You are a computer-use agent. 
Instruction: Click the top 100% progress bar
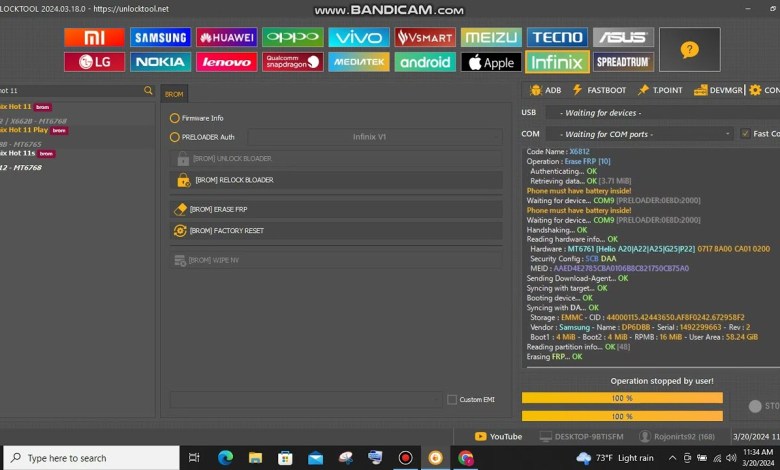pyautogui.click(x=622, y=398)
